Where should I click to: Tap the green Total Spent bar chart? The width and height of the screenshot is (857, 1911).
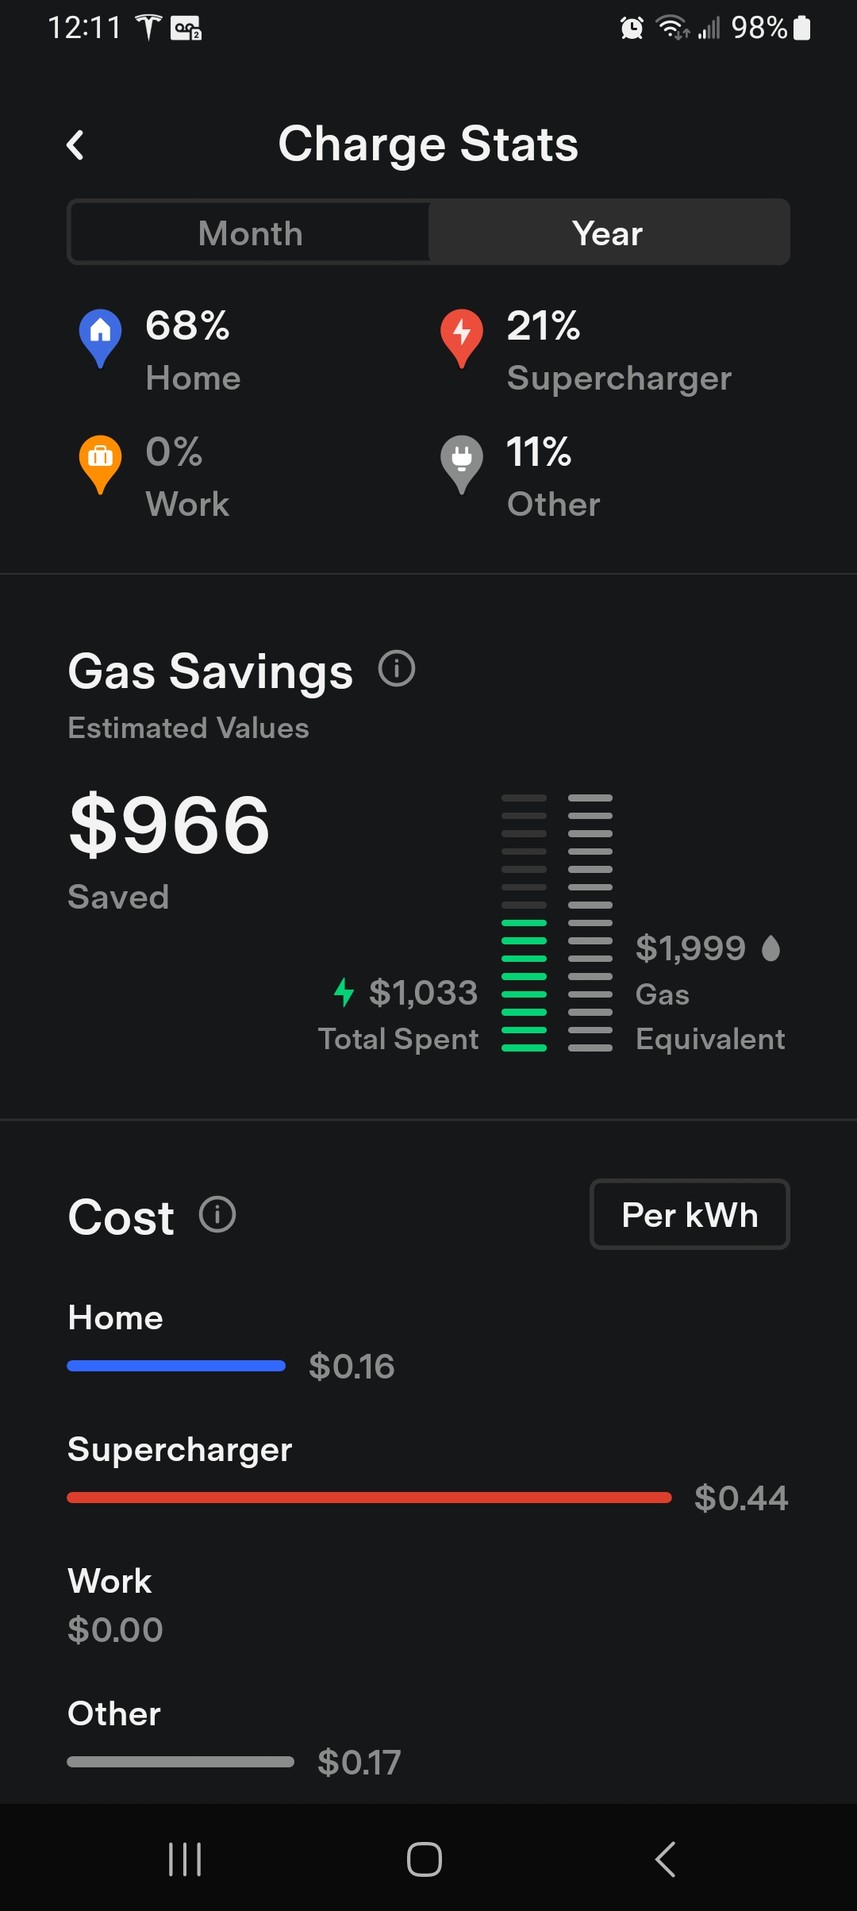[x=524, y=984]
